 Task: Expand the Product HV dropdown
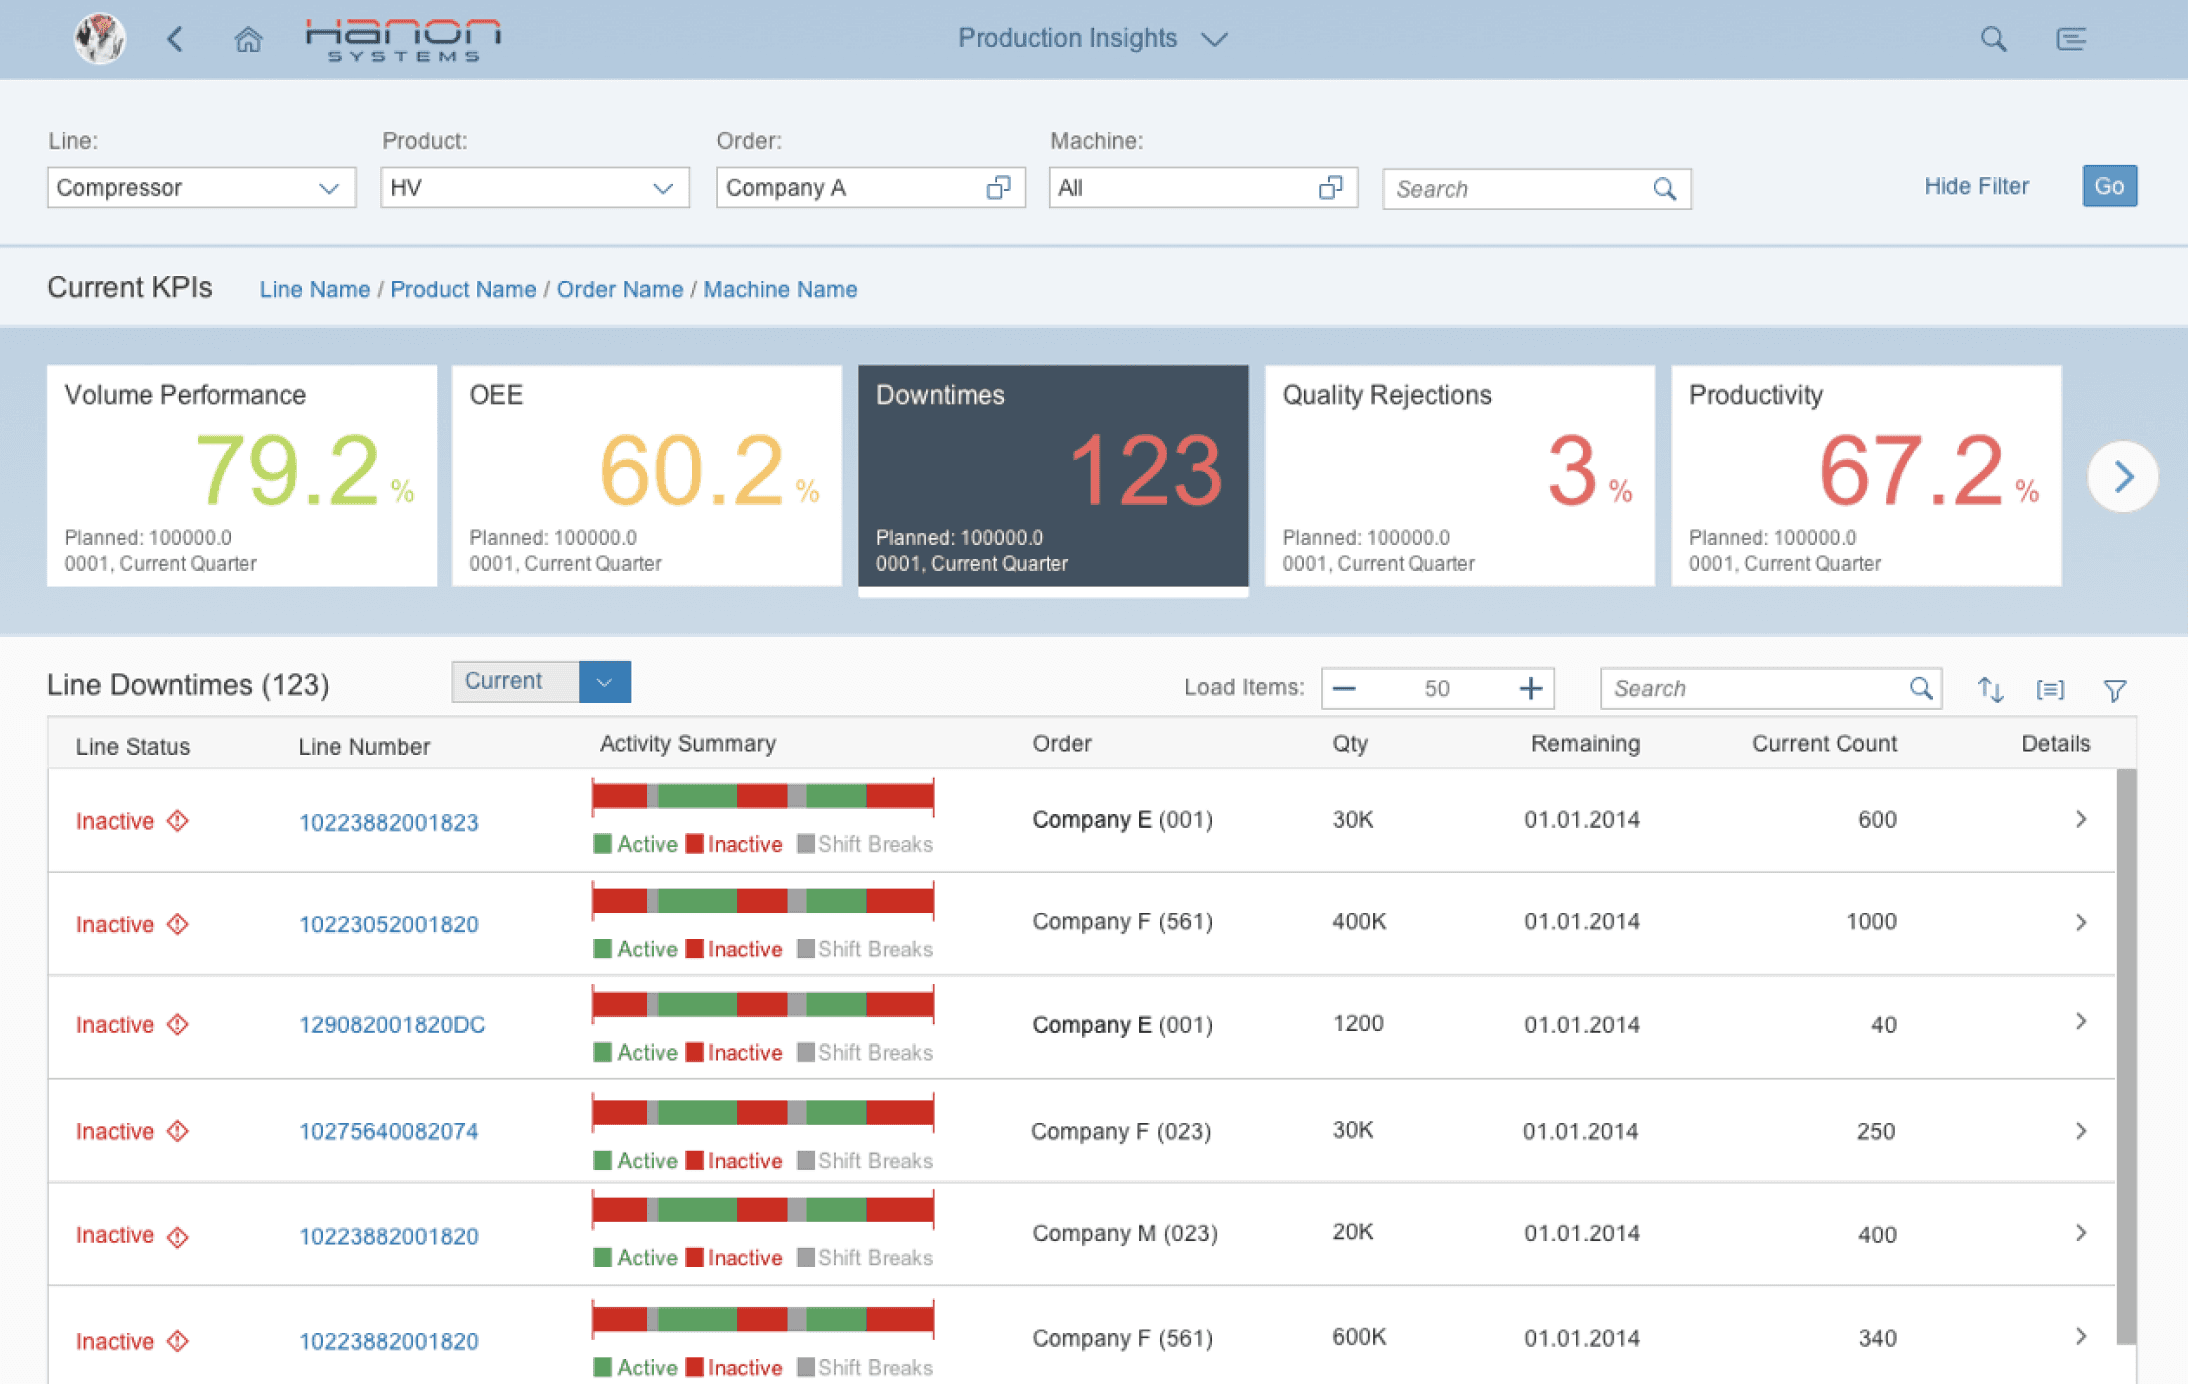coord(662,188)
